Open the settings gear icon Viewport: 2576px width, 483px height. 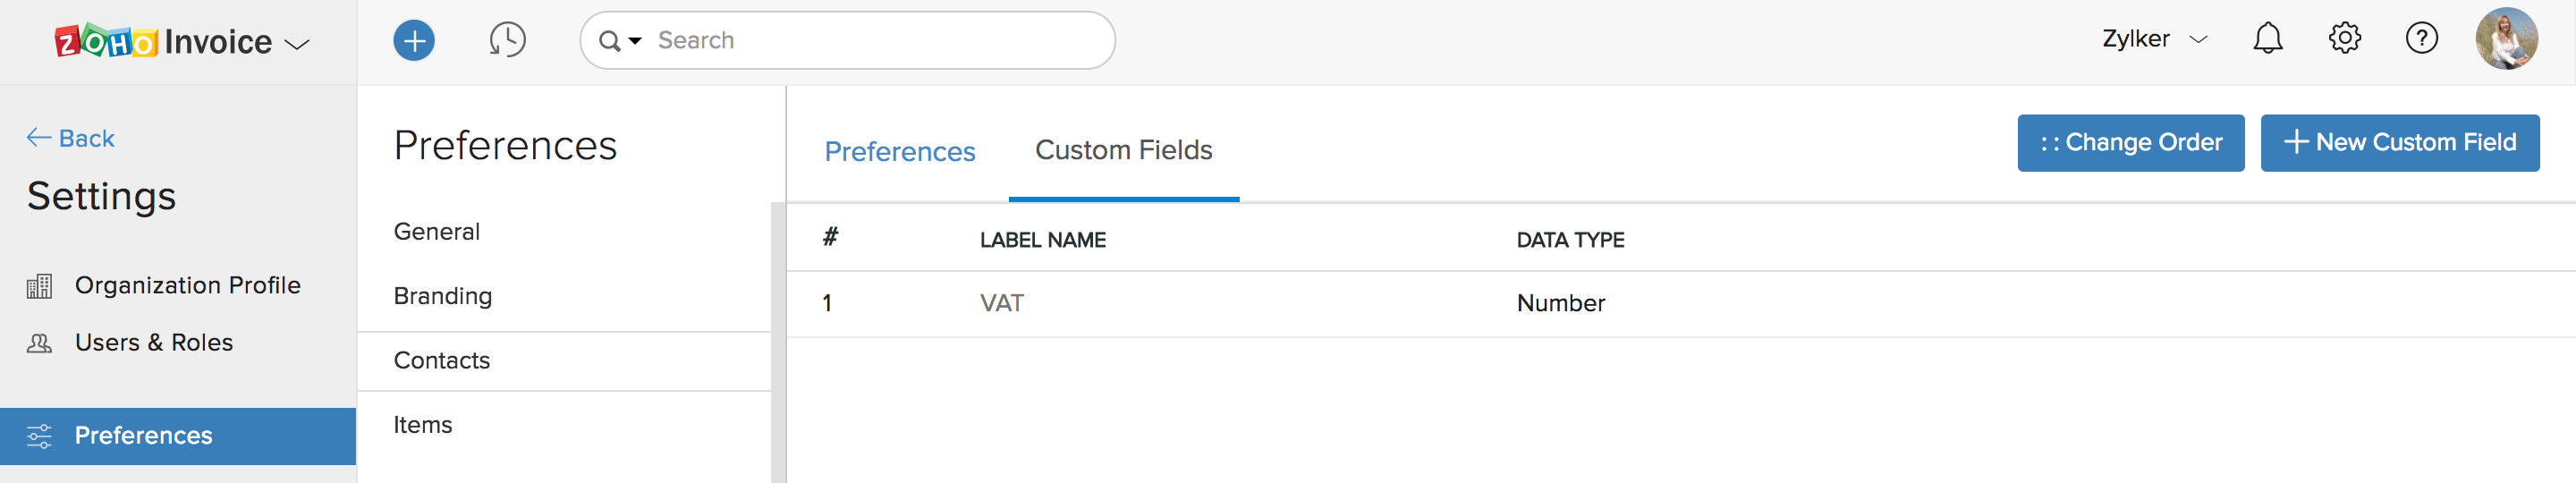click(x=2344, y=39)
